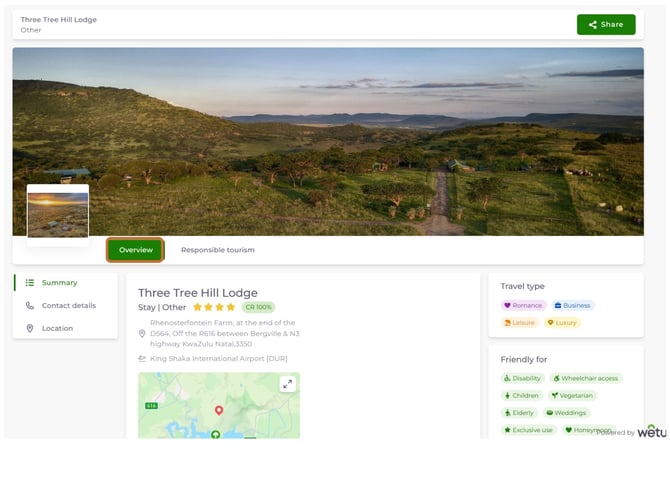The image size is (670, 482).
Task: Select the Luxury travel type tag
Action: [562, 323]
